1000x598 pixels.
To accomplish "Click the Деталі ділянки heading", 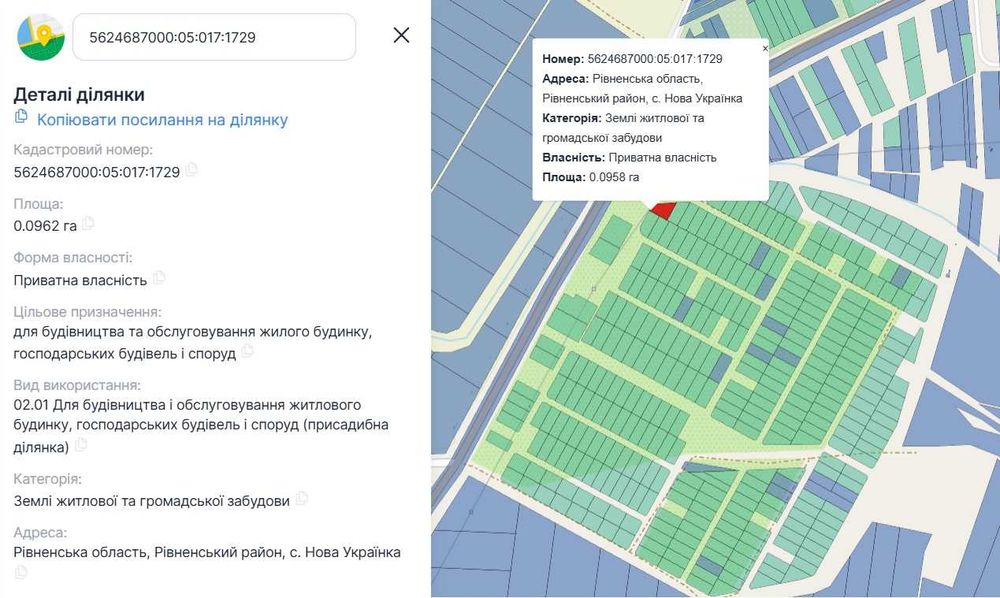I will [x=79, y=95].
